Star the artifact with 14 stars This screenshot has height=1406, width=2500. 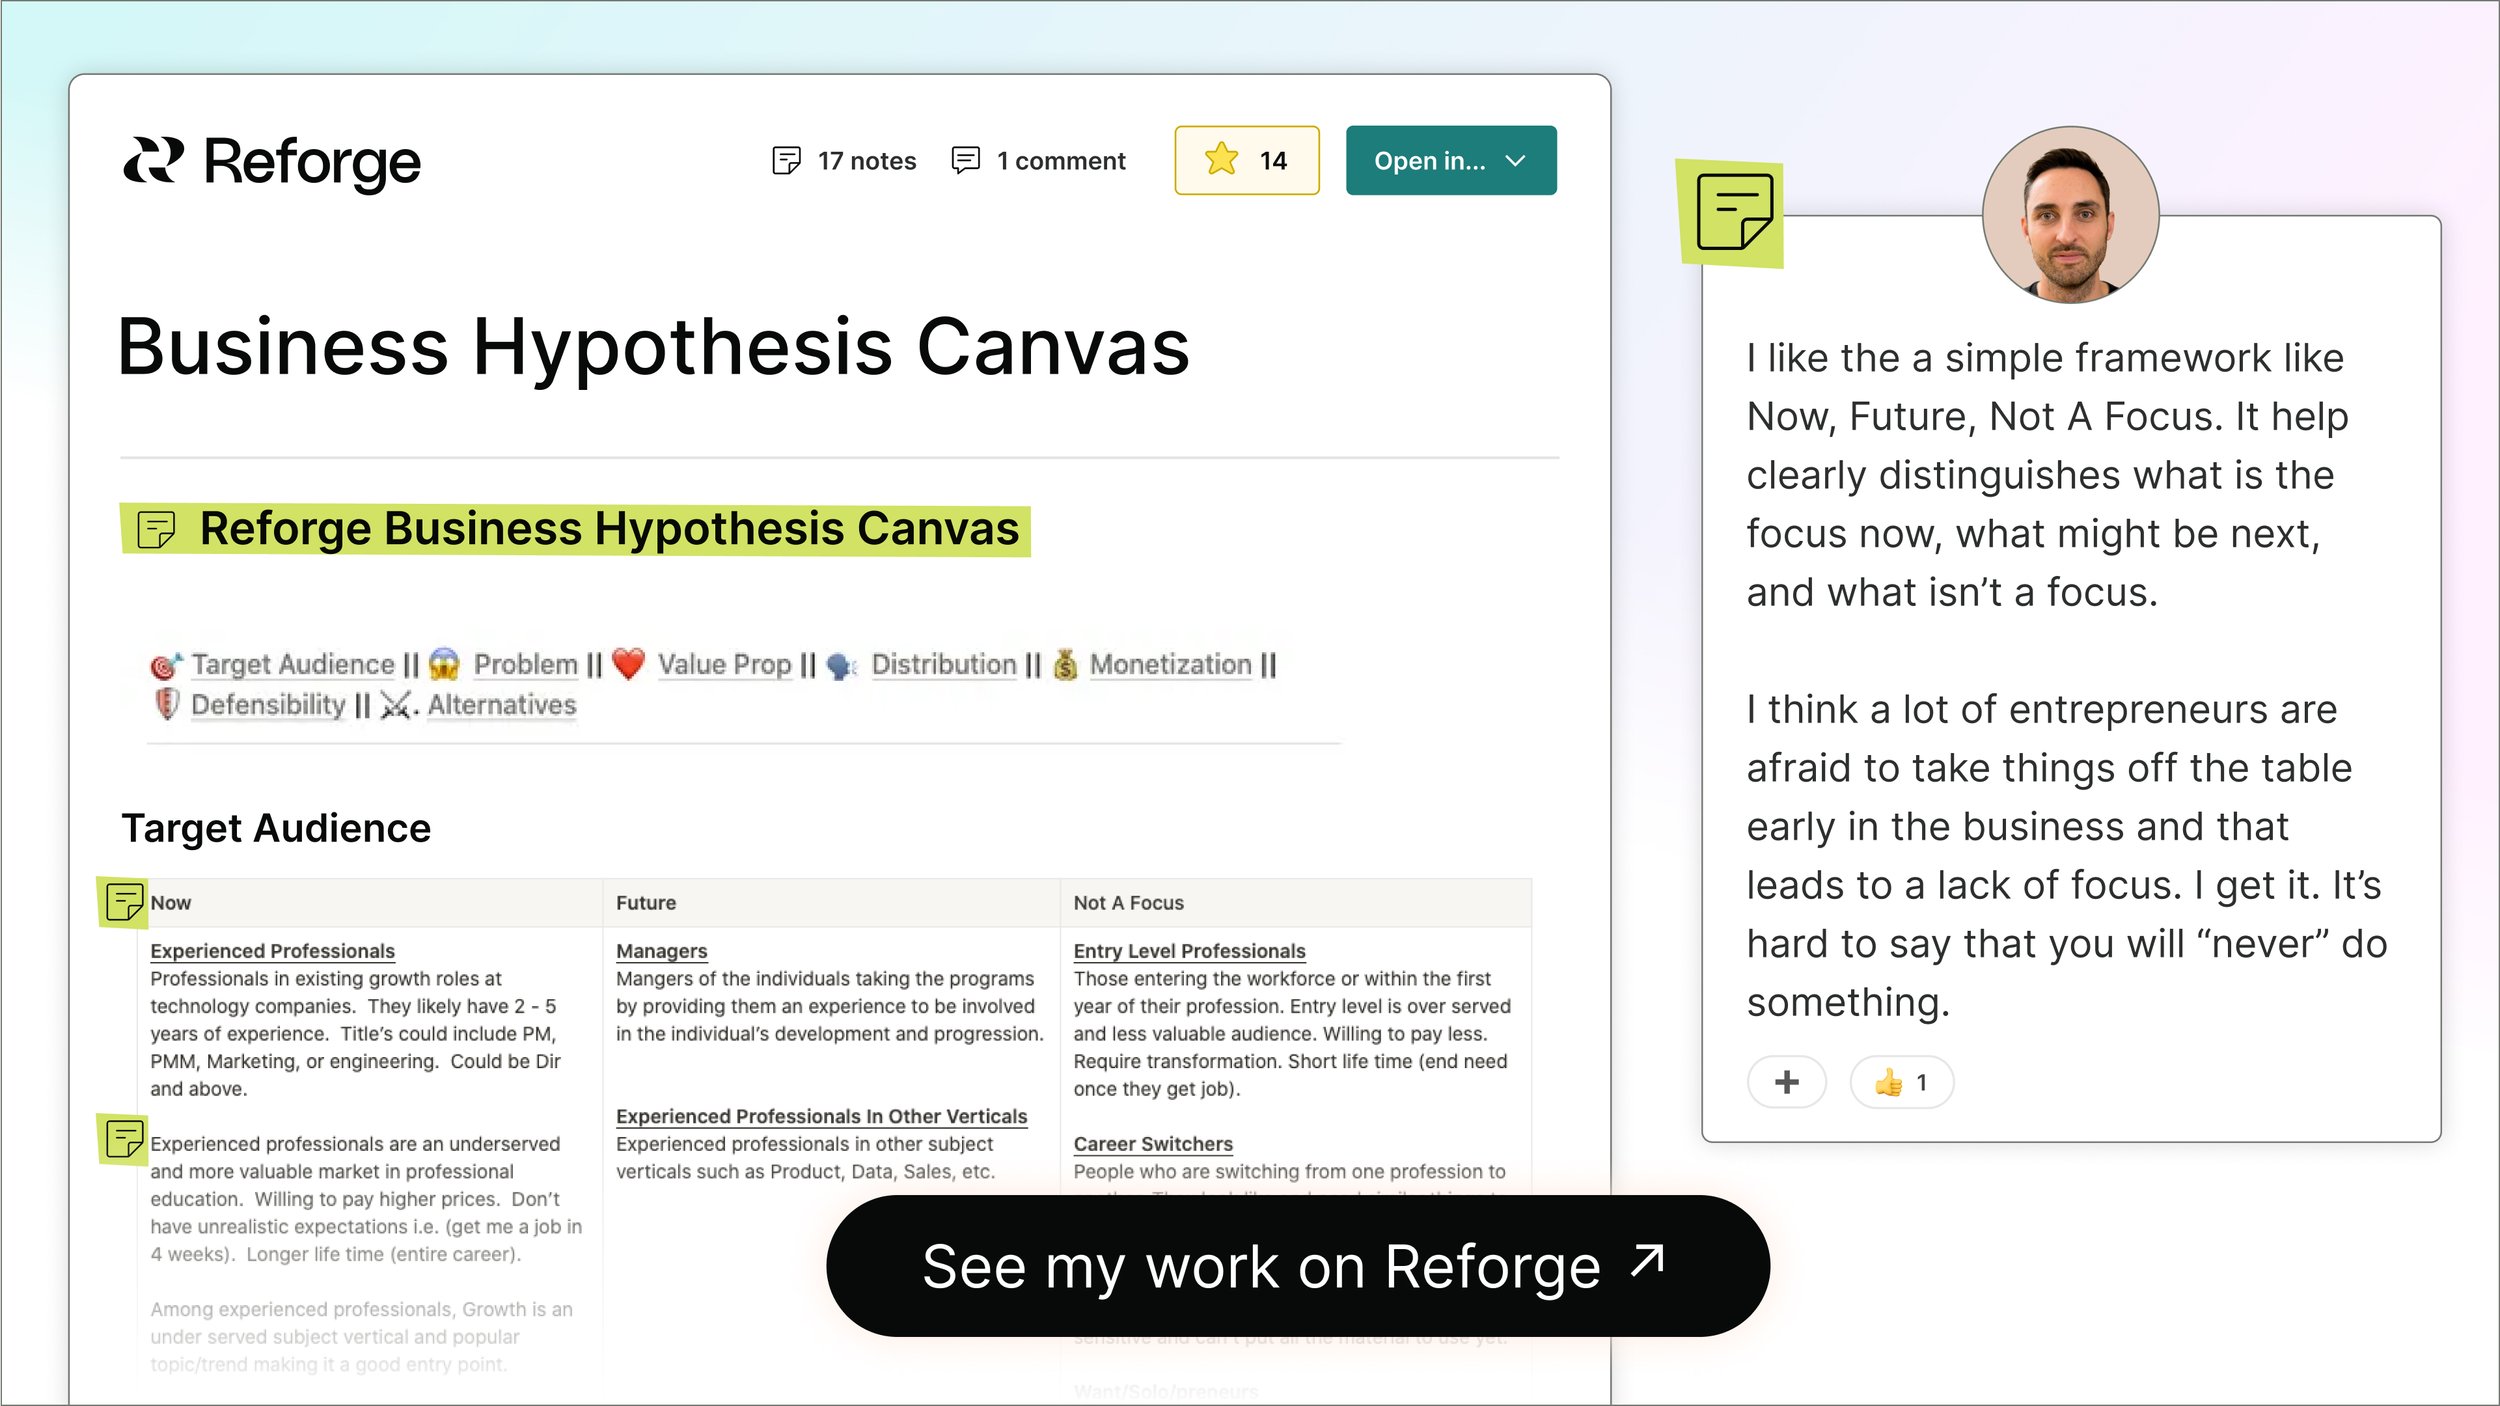coord(1246,160)
